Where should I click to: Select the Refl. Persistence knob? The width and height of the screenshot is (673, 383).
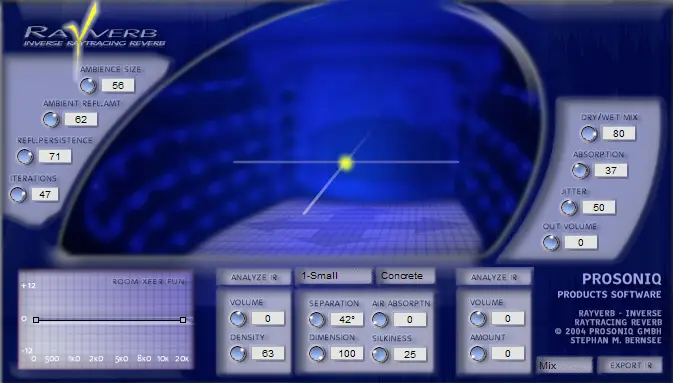coord(25,156)
